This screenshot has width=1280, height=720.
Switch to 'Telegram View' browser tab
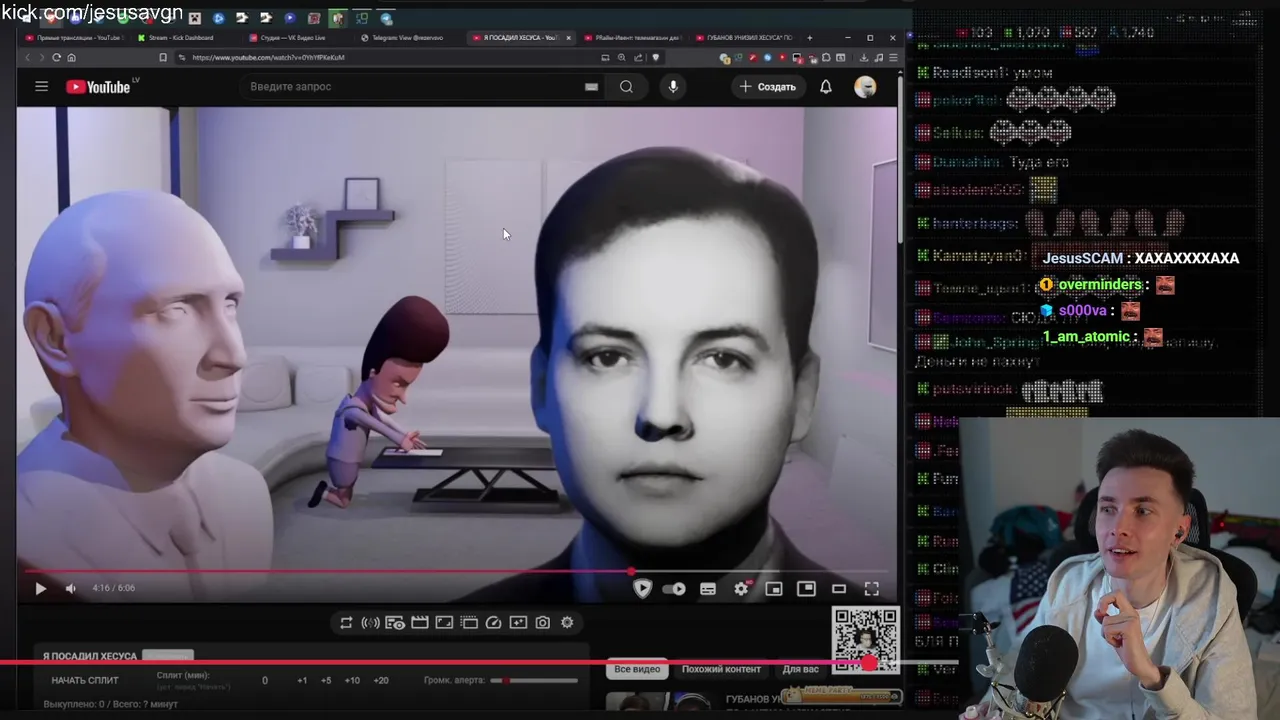(407, 38)
